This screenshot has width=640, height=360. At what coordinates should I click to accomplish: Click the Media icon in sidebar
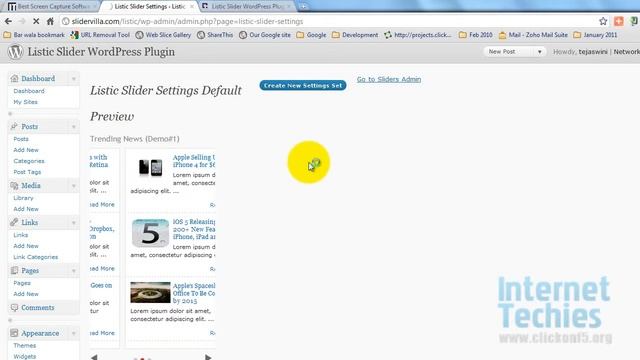click(14, 186)
